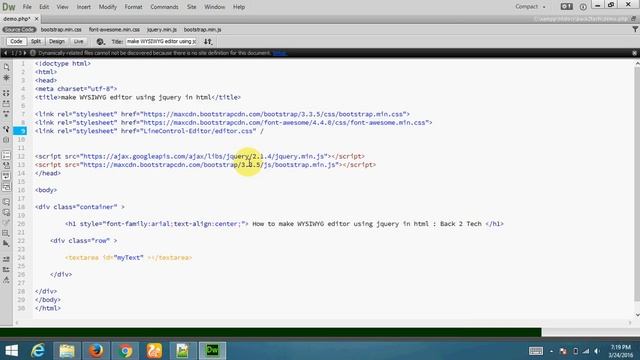Show Source Code related file
The width and height of the screenshot is (640, 360).
(19, 29)
